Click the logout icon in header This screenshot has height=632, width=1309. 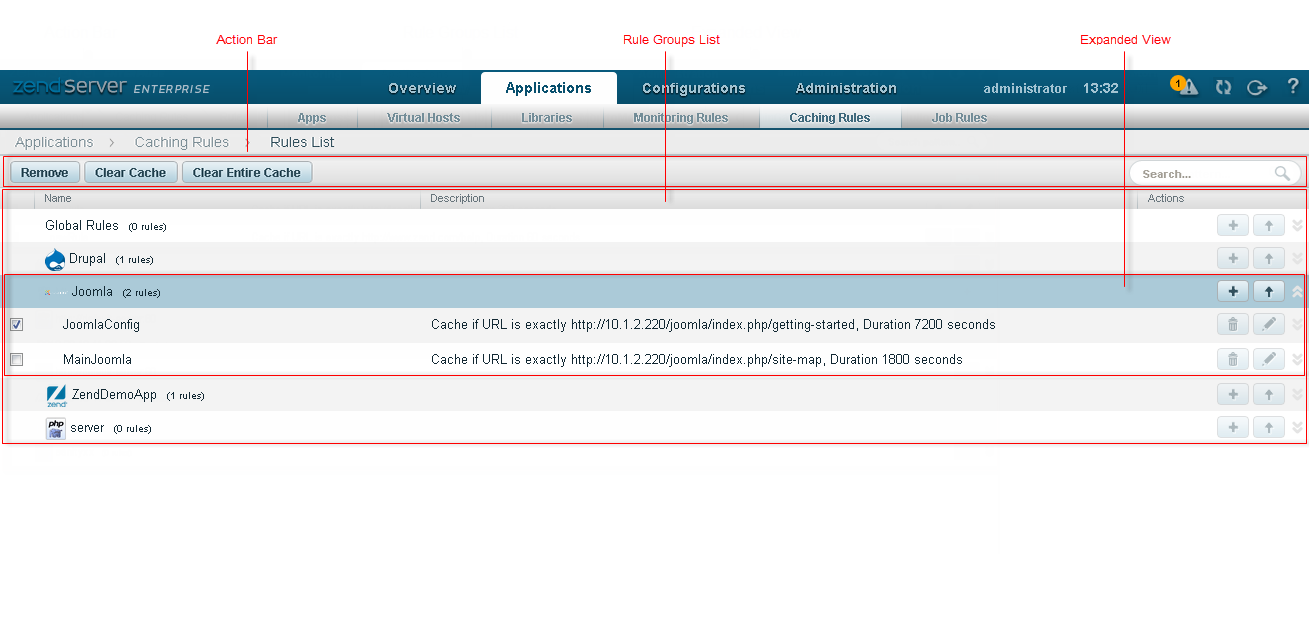1257,87
